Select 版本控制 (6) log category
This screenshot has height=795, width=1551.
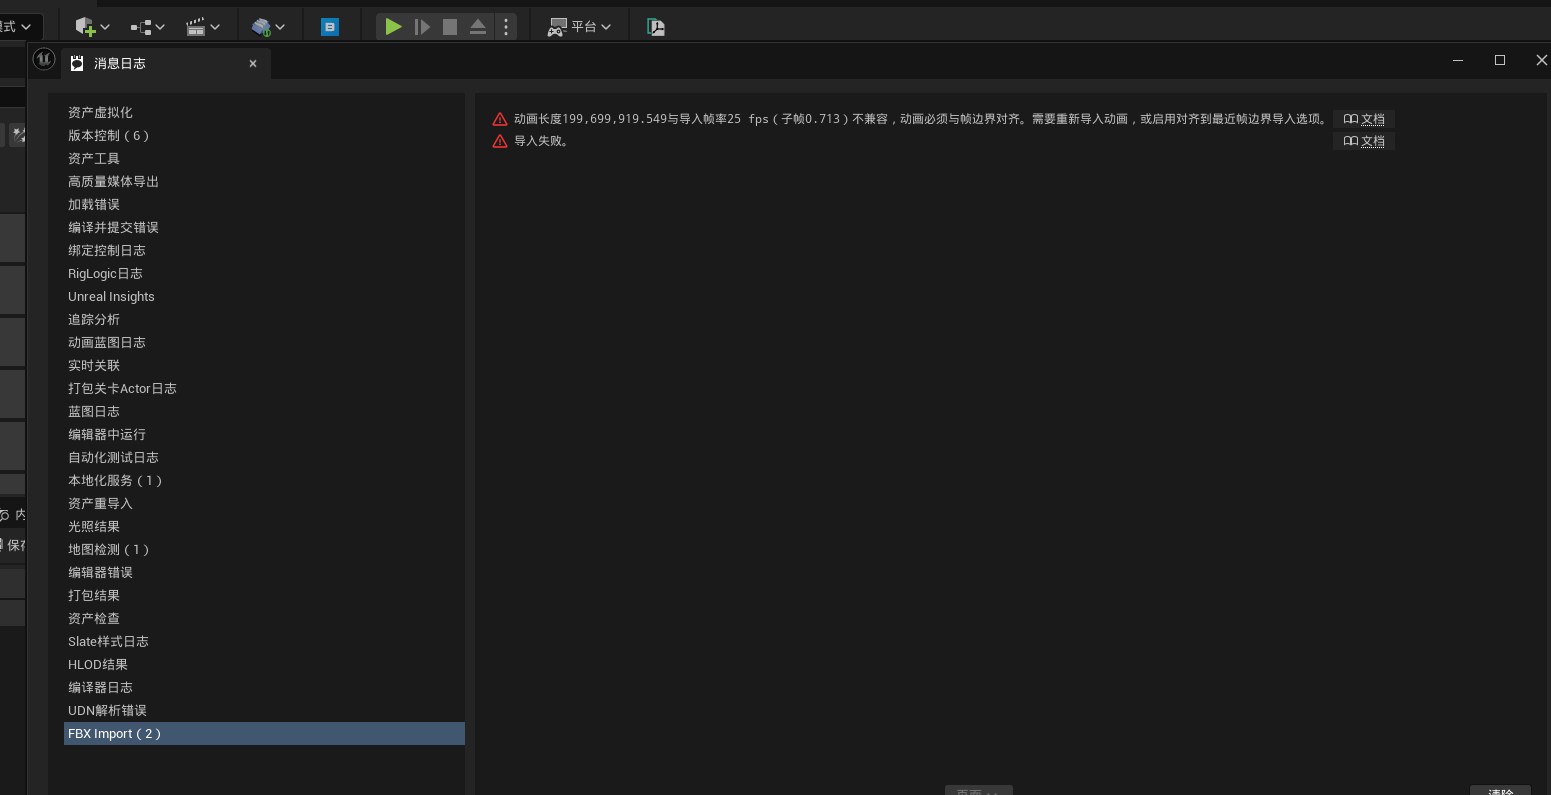108,136
